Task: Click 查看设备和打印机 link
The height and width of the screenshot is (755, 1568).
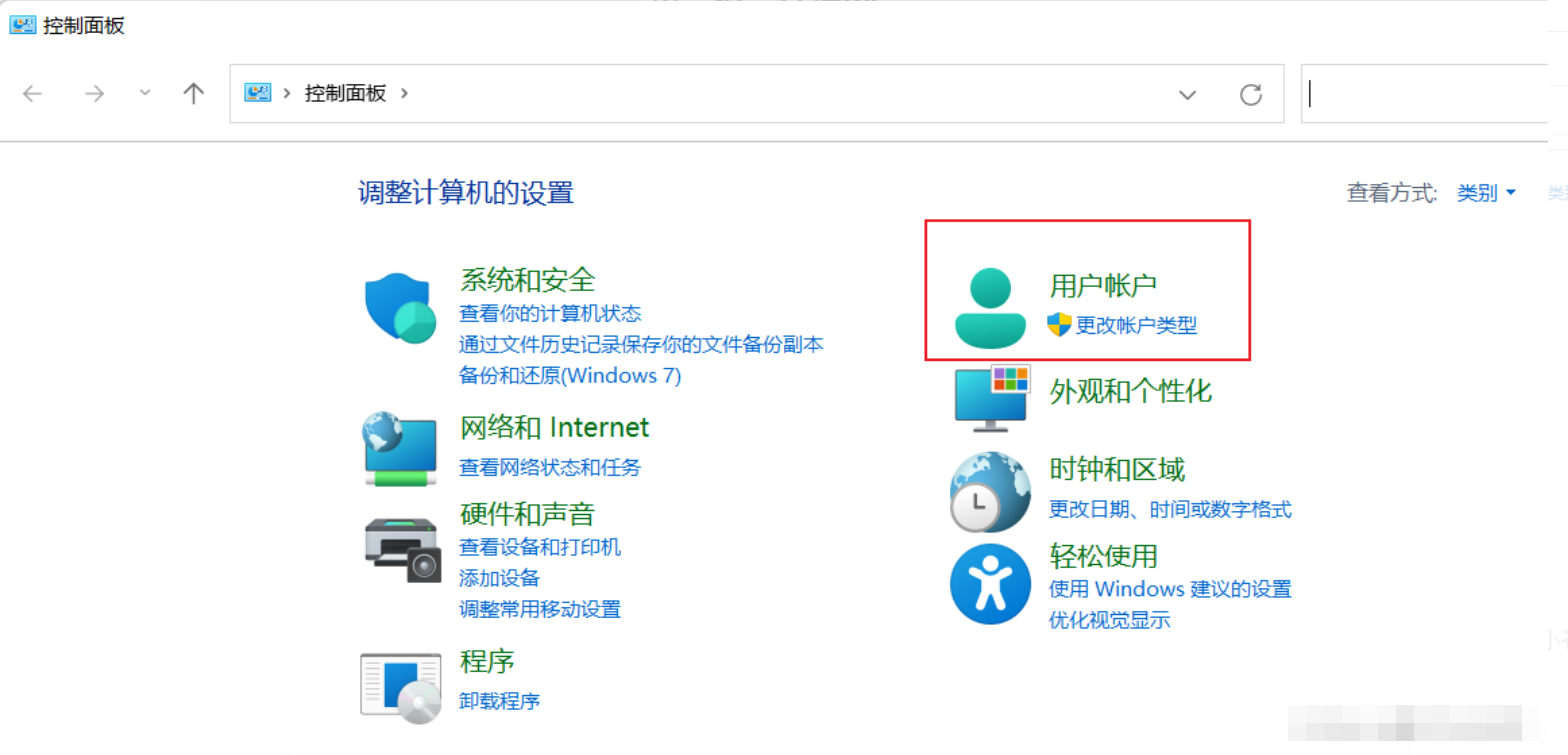Action: click(539, 547)
